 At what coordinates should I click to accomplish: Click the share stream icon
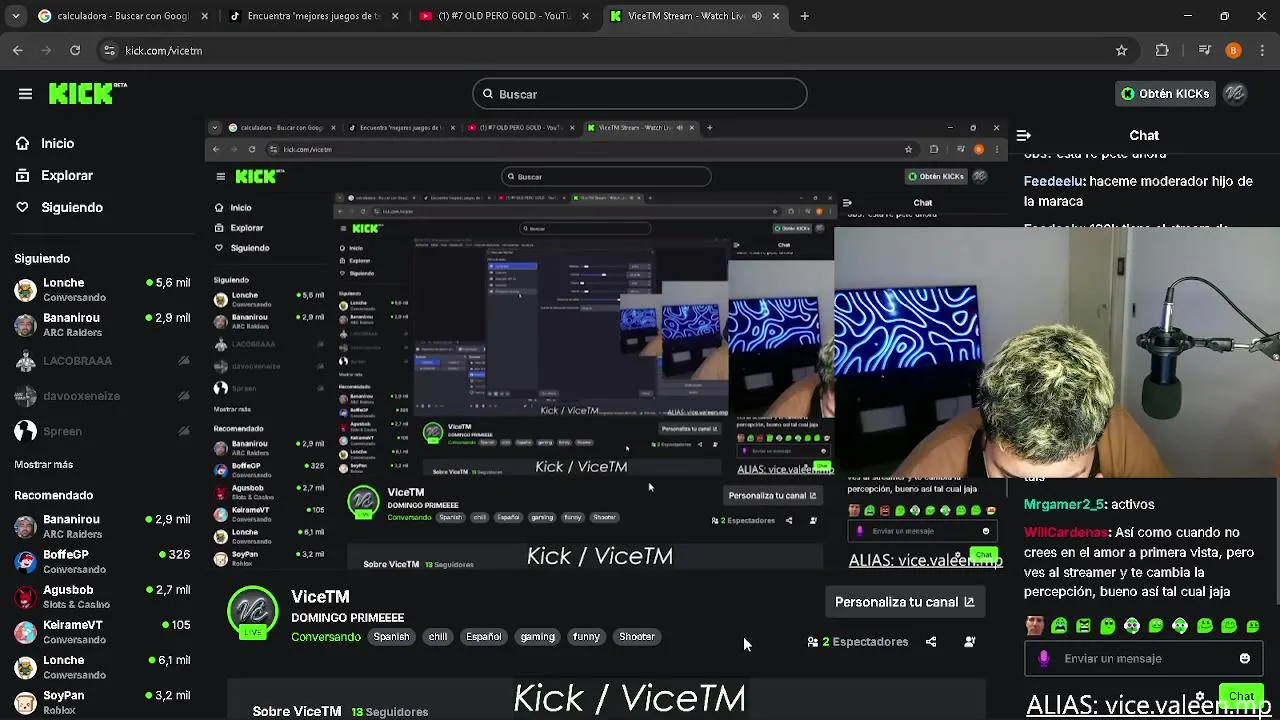click(931, 642)
